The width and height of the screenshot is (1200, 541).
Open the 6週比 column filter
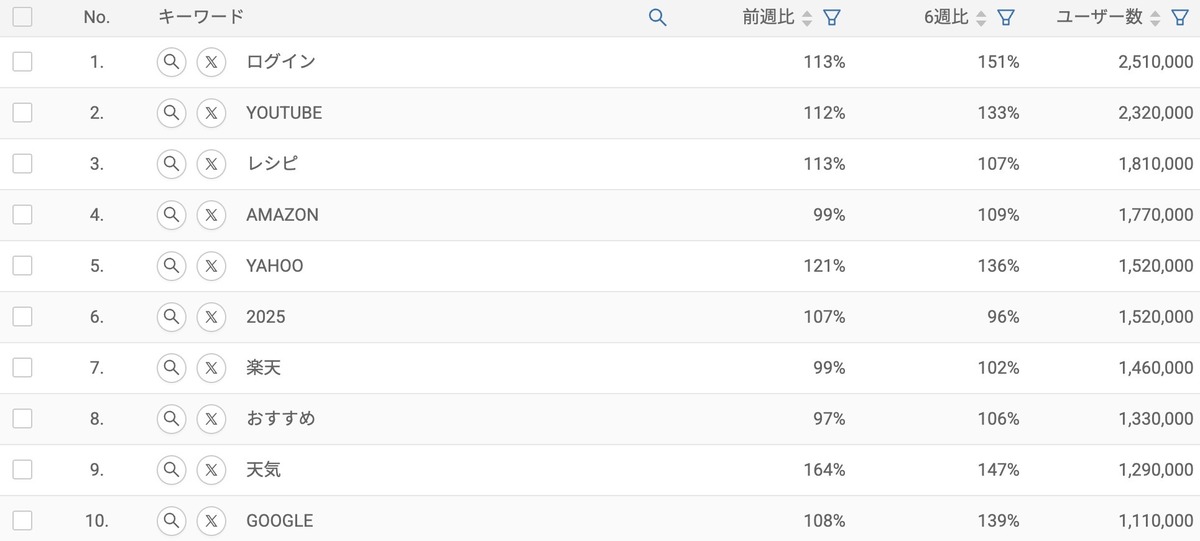[x=1006, y=18]
